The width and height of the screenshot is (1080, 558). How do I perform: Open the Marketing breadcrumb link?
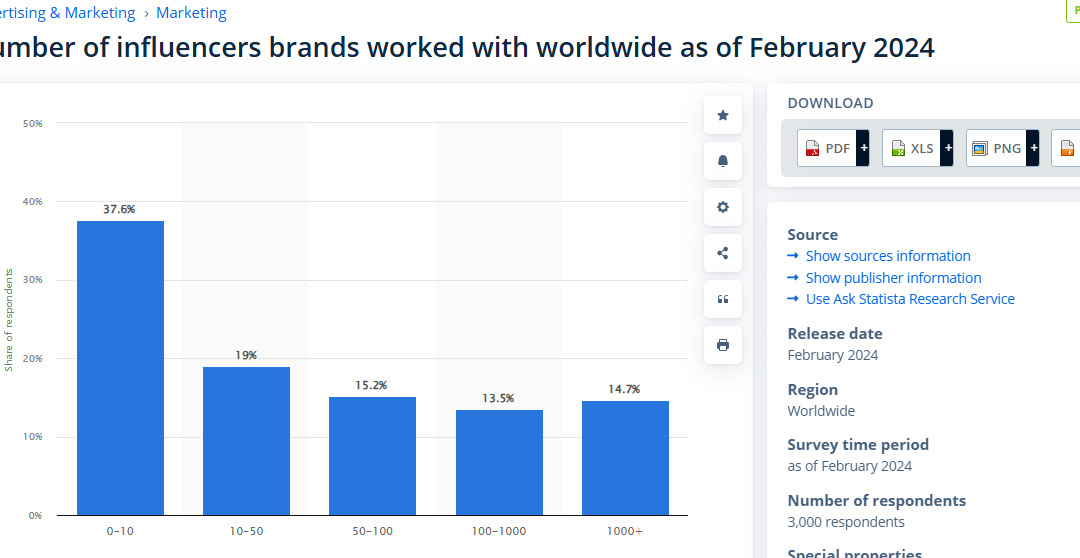(x=191, y=13)
